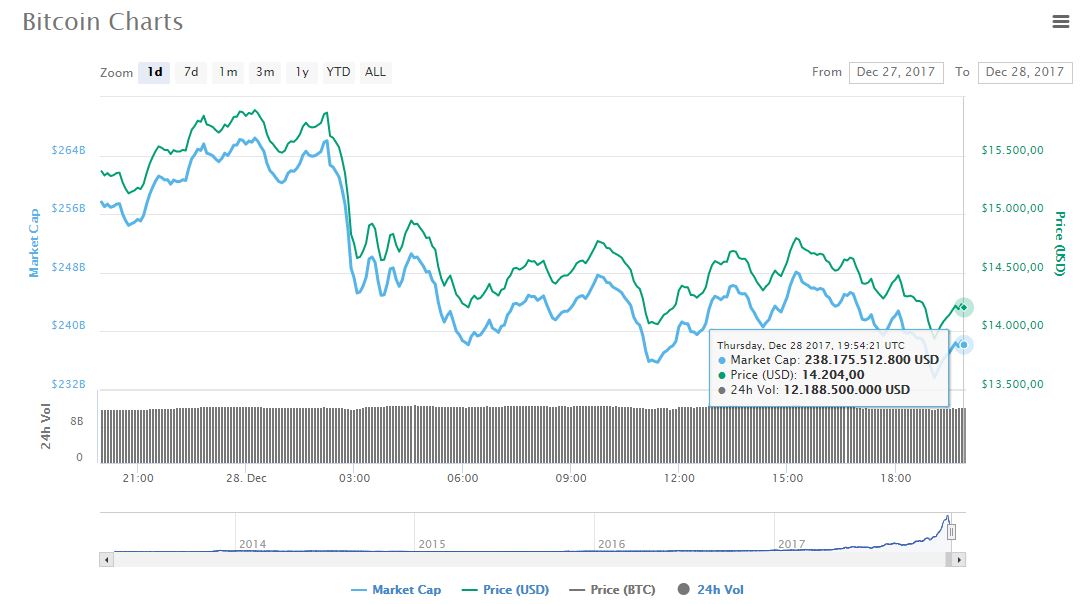Click the 2017 navigator year label
The height and width of the screenshot is (604, 1087).
[792, 544]
